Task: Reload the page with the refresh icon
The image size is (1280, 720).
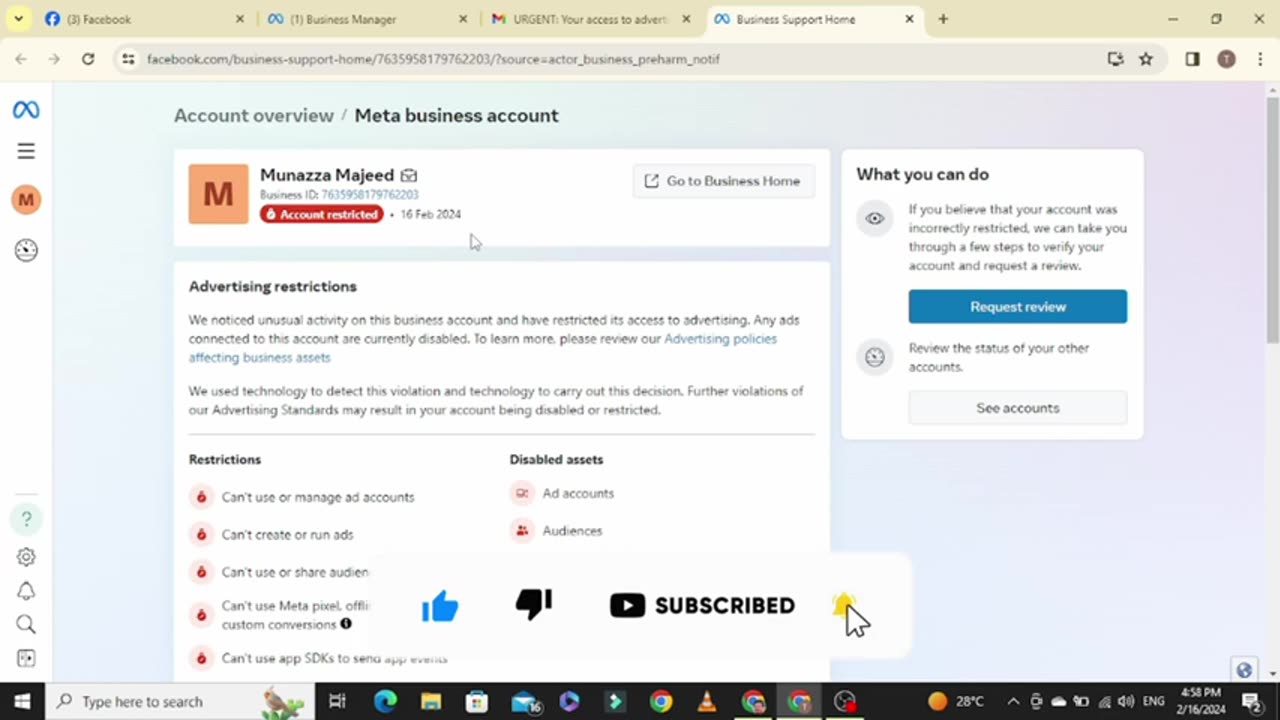Action: [x=88, y=59]
